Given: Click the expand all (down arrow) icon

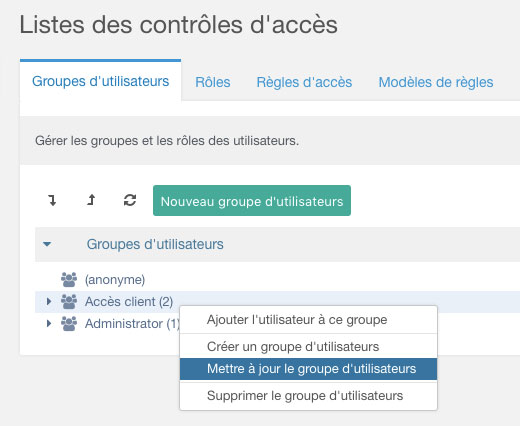Looking at the screenshot, I should pyautogui.click(x=52, y=200).
